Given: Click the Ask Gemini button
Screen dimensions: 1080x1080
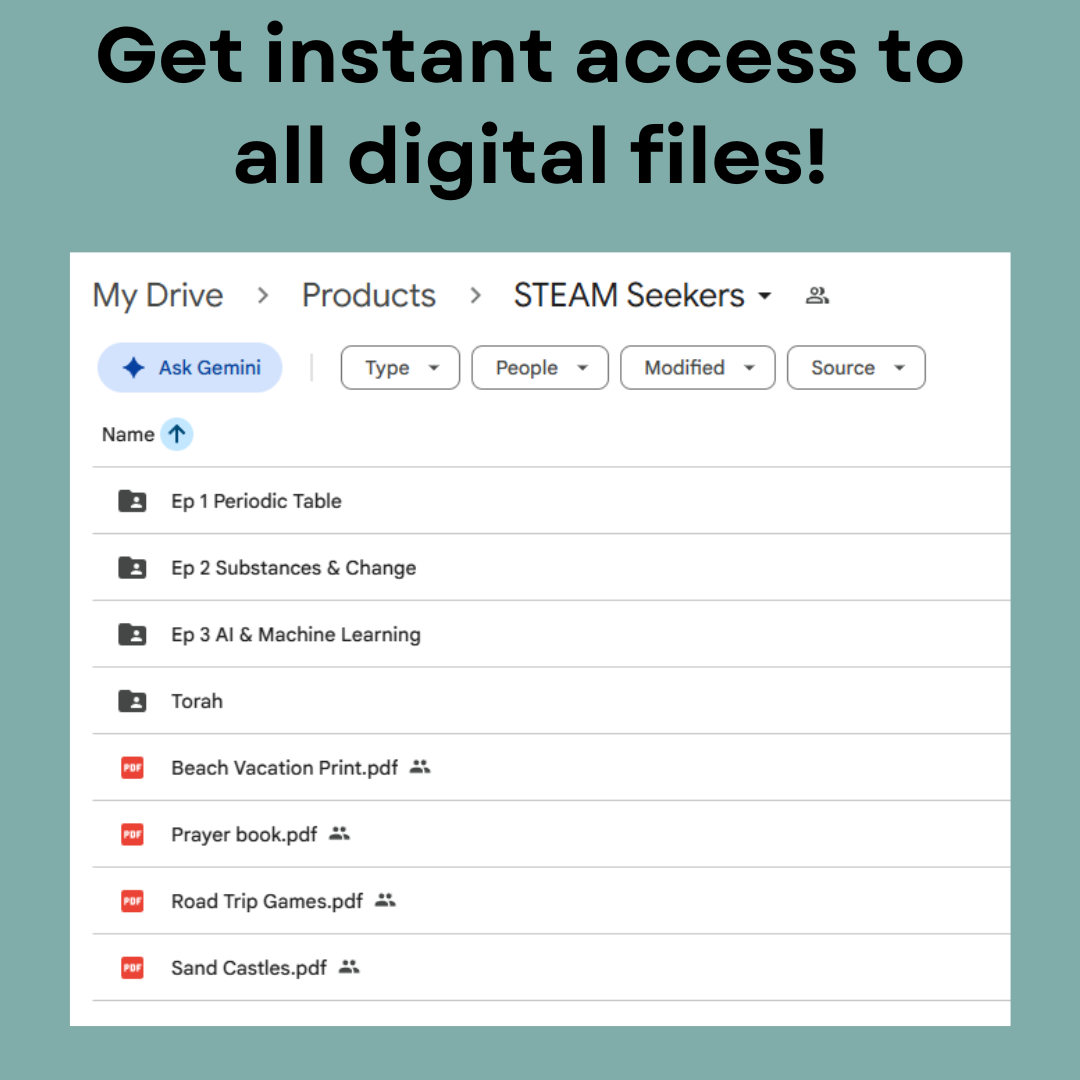Looking at the screenshot, I should [189, 368].
